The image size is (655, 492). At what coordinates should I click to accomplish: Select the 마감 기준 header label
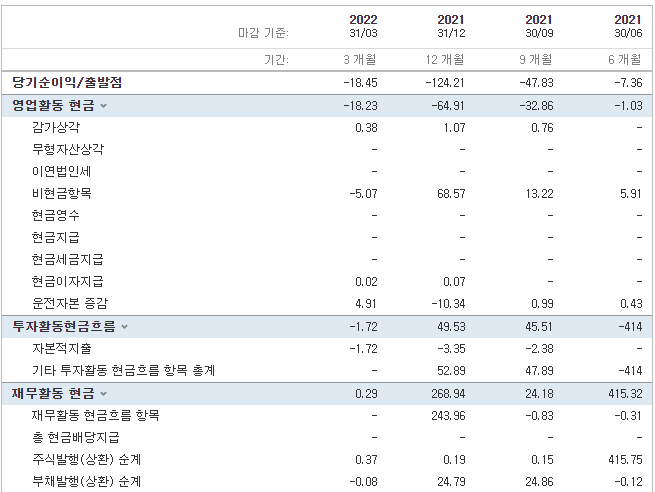click(x=263, y=33)
